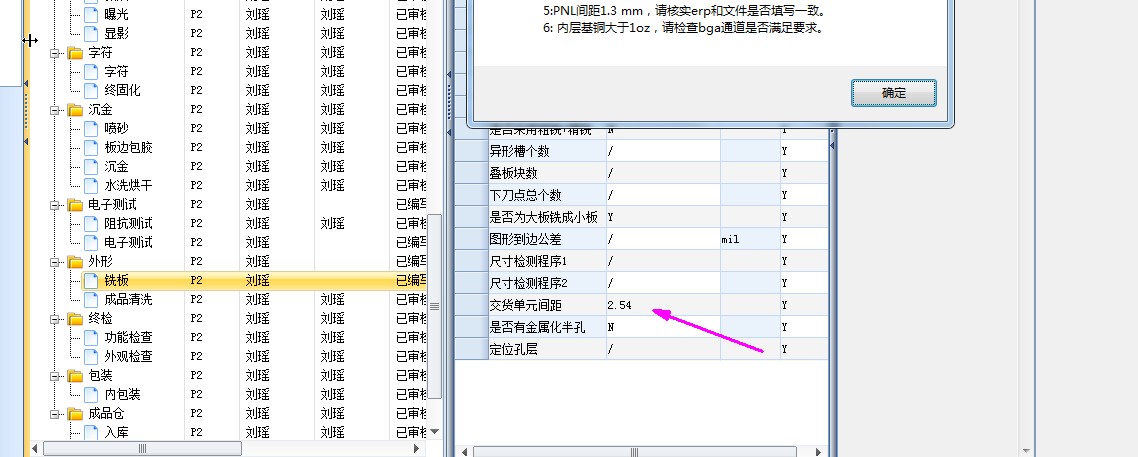Image resolution: width=1138 pixels, height=457 pixels.
Task: Click the 入库 document icon
Action: (91, 432)
